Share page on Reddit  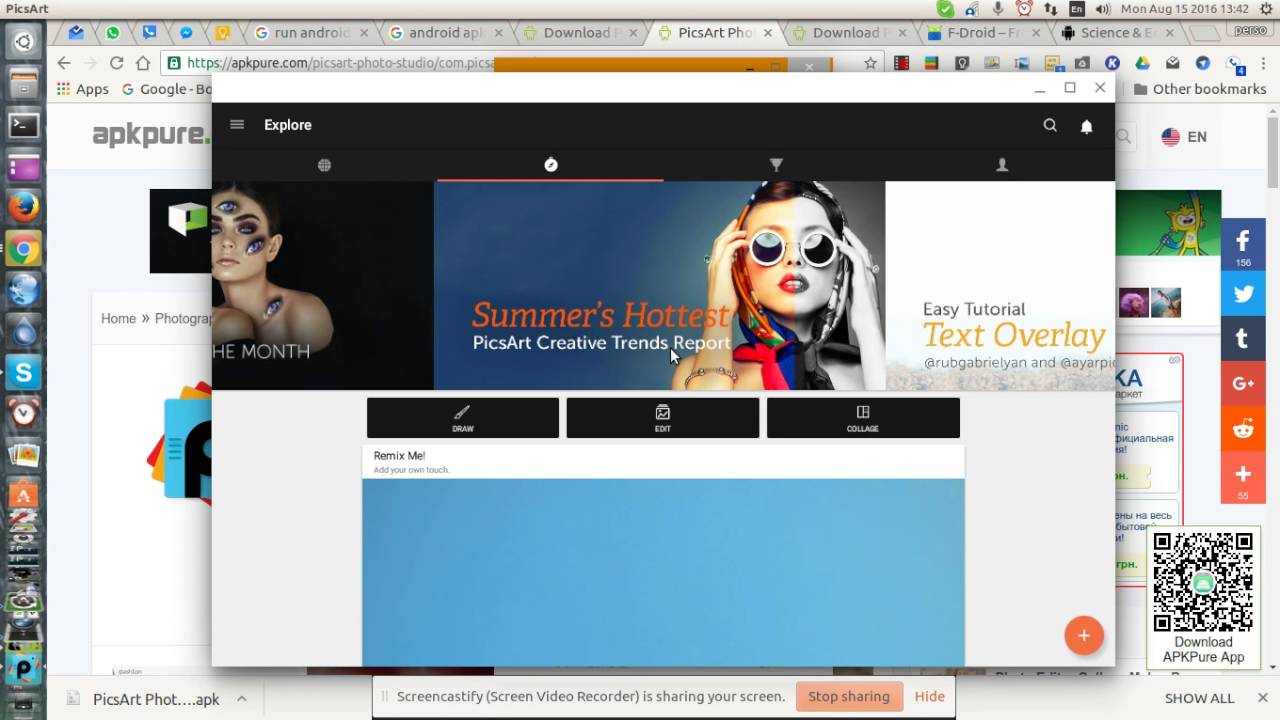point(1243,429)
